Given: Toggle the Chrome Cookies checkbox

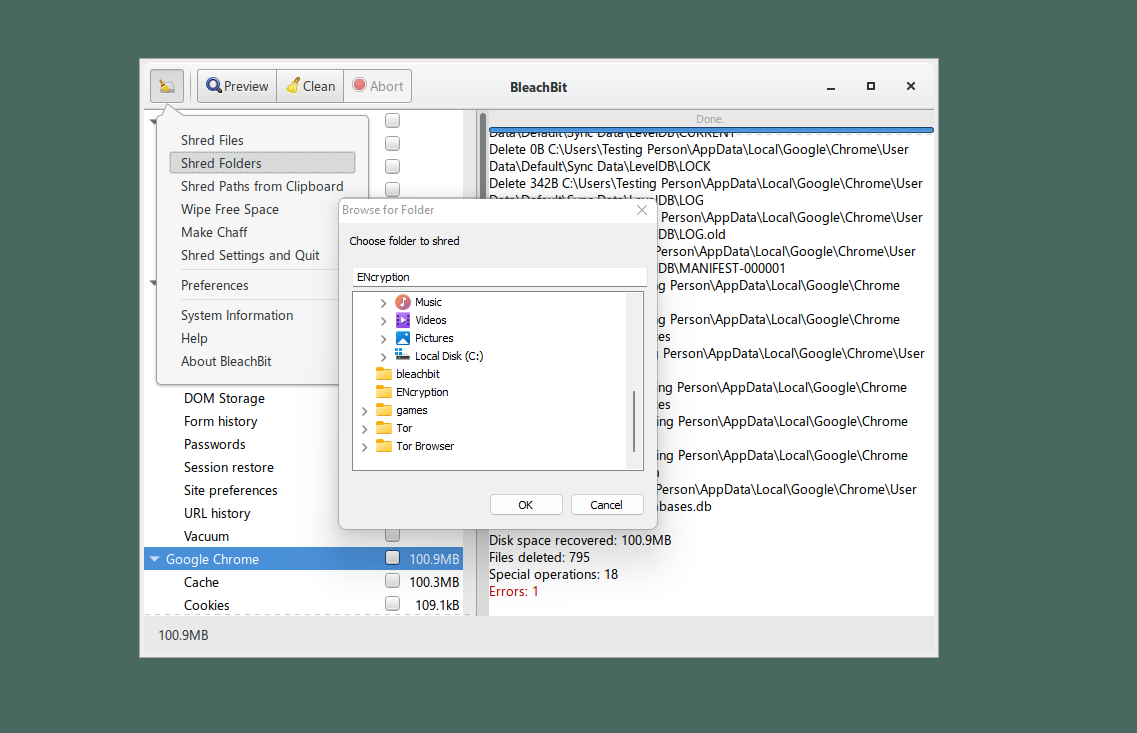Looking at the screenshot, I should (392, 604).
